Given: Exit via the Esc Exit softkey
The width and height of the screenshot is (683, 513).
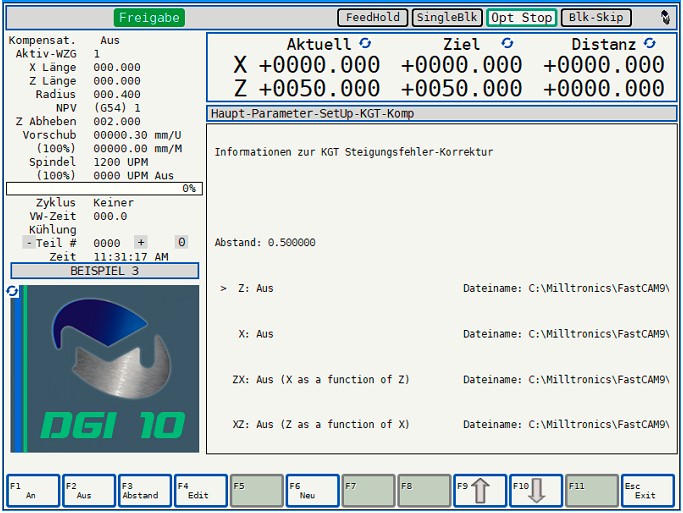Looking at the screenshot, I should 648,491.
